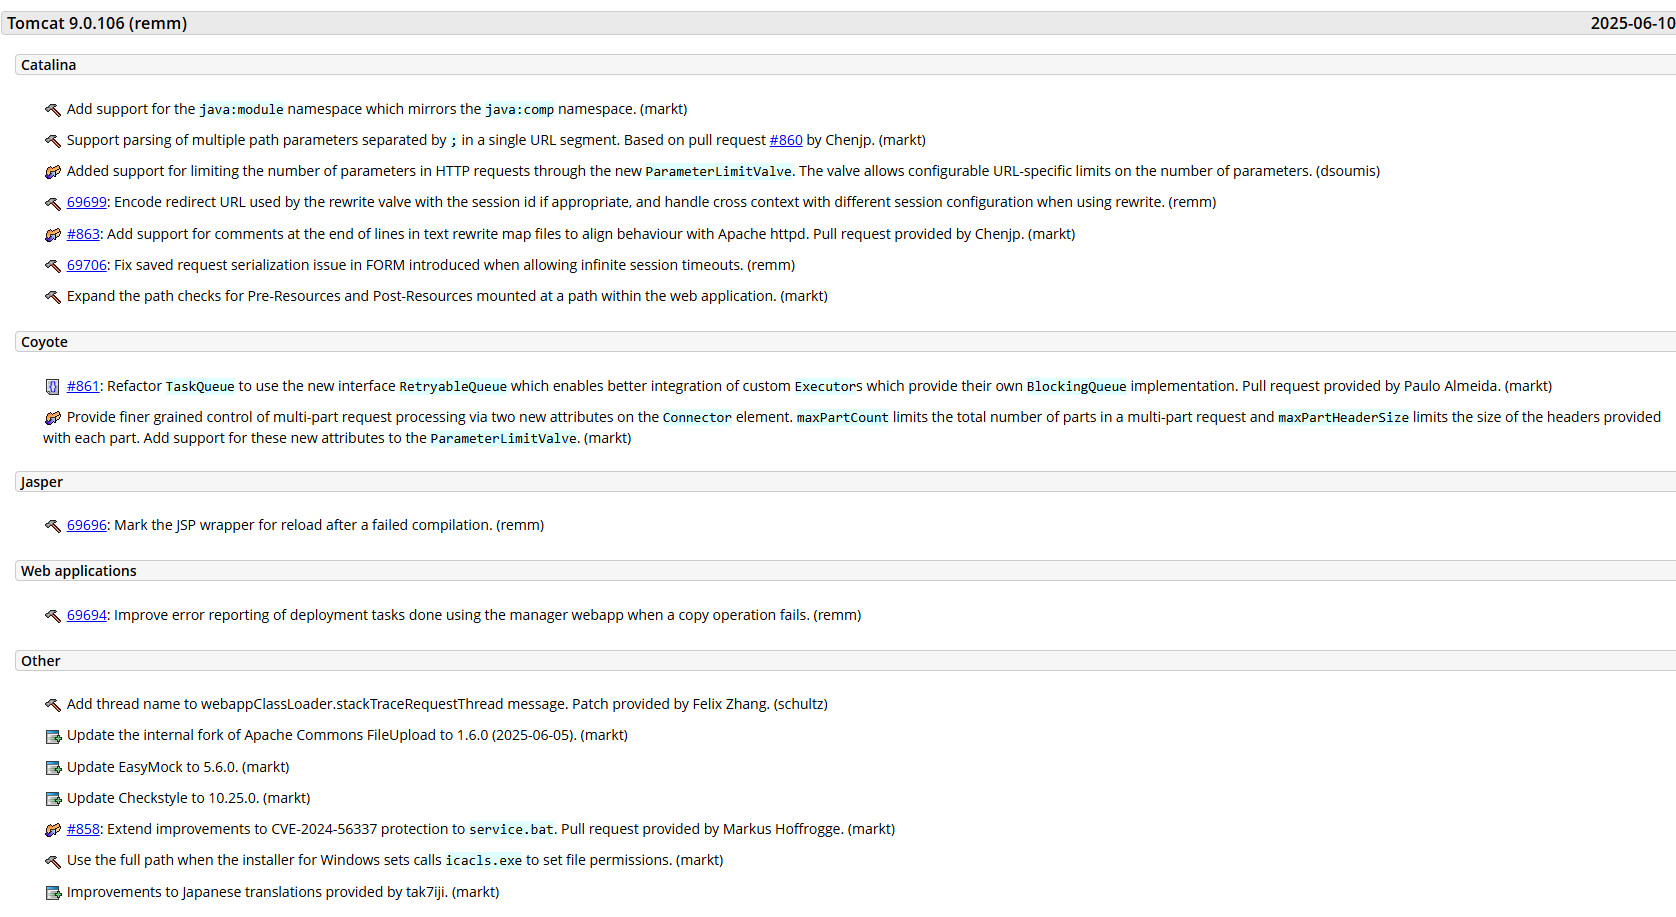Follow the #863 rewrite map comments link
1676x917 pixels.
83,234
